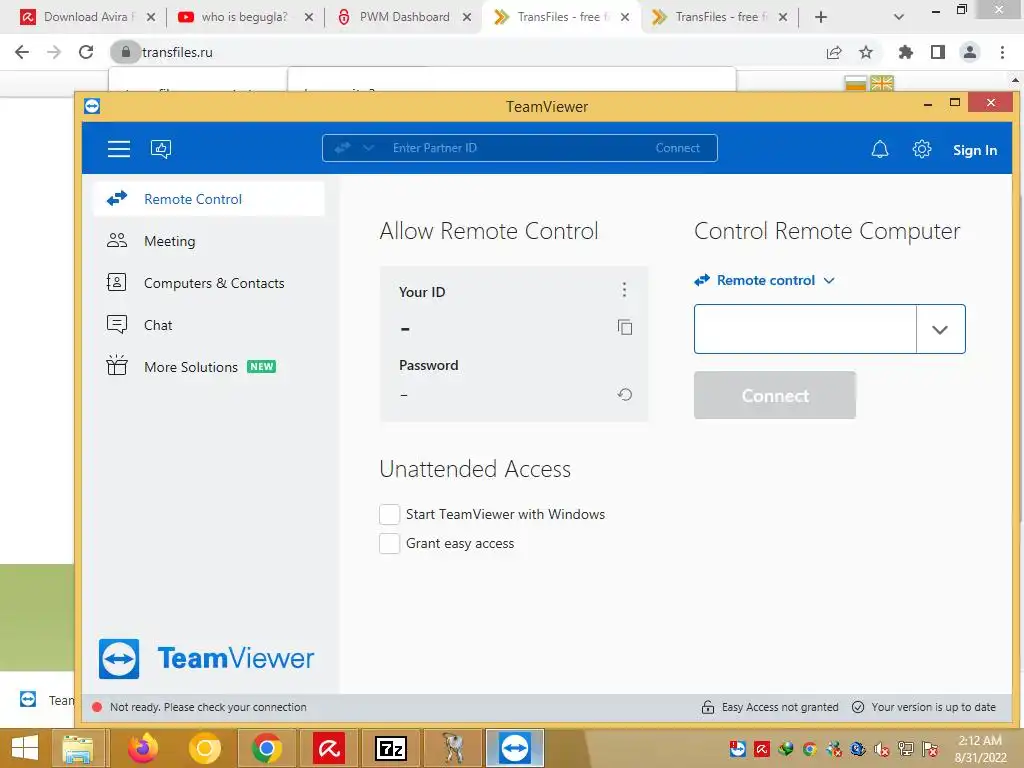This screenshot has width=1024, height=768.
Task: Refresh the random password
Action: pyautogui.click(x=624, y=394)
